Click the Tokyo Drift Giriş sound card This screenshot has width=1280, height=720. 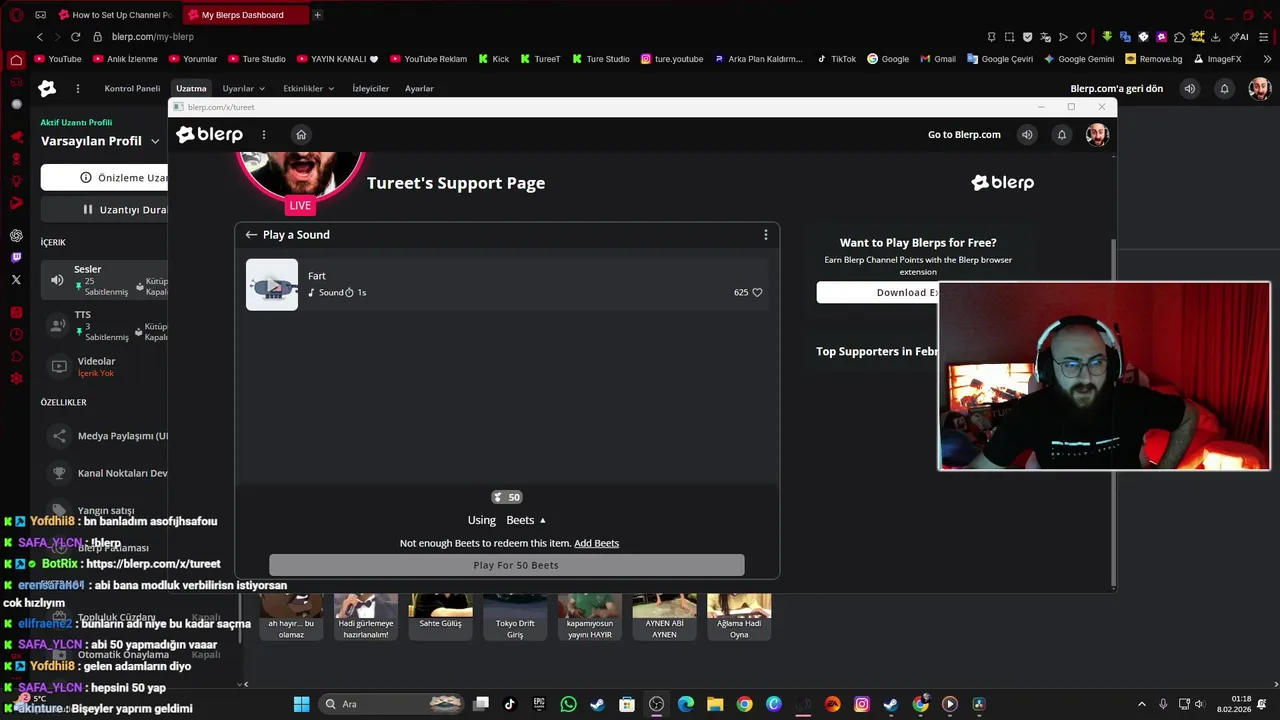(515, 616)
